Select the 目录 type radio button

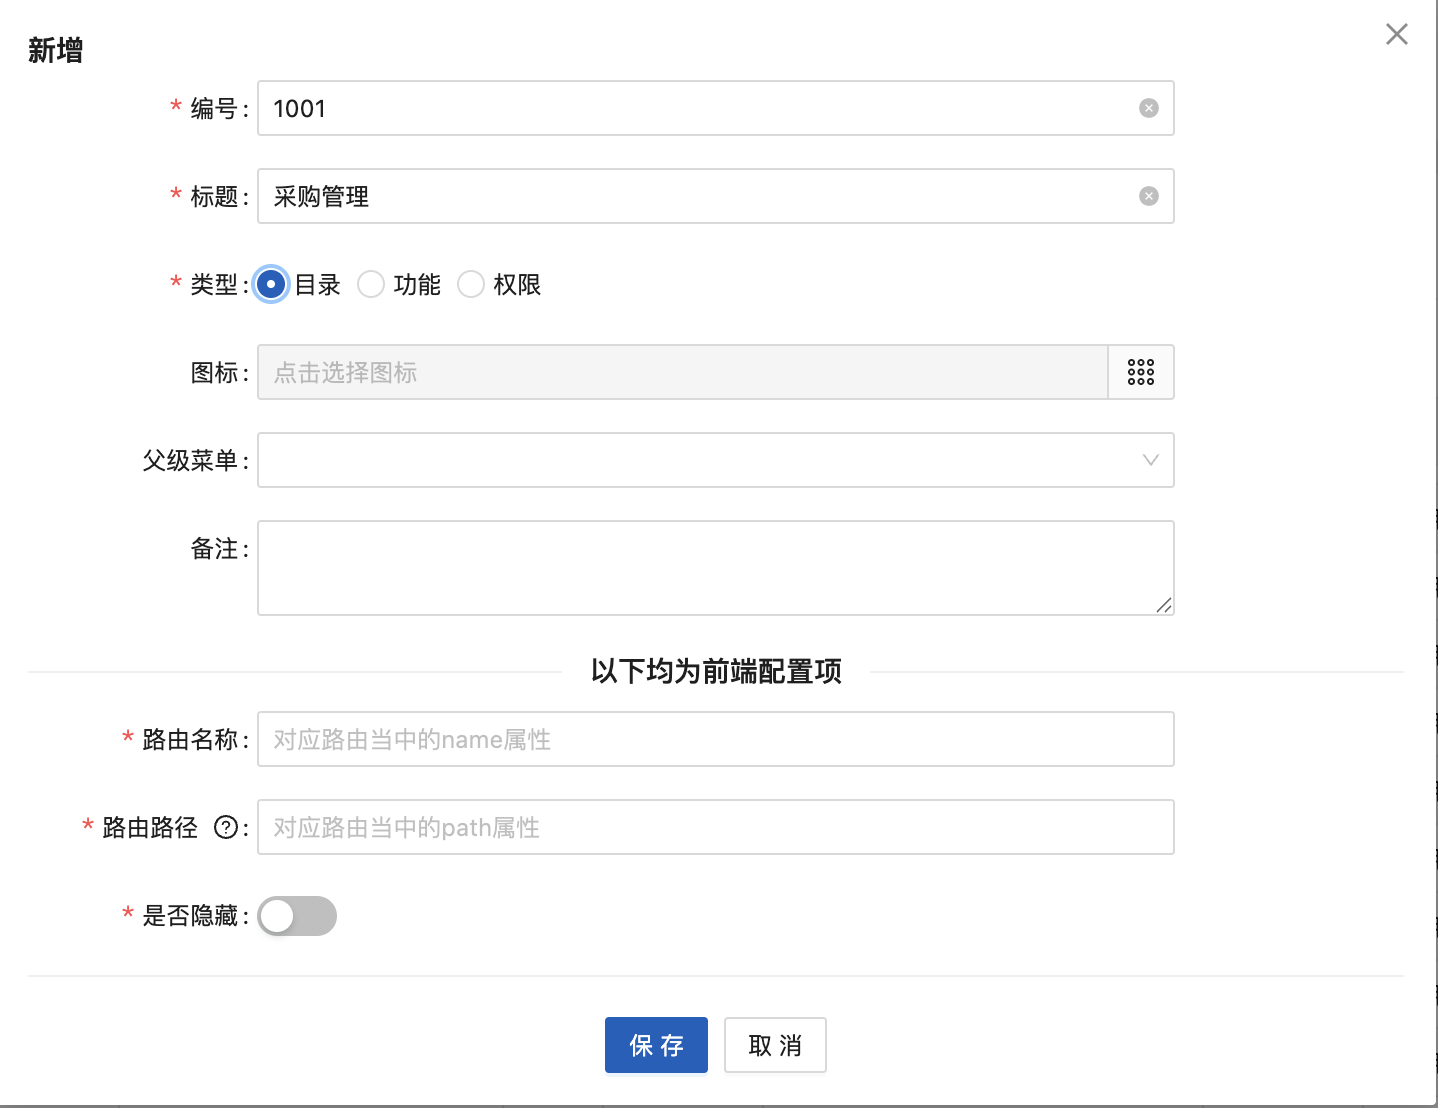coord(271,284)
